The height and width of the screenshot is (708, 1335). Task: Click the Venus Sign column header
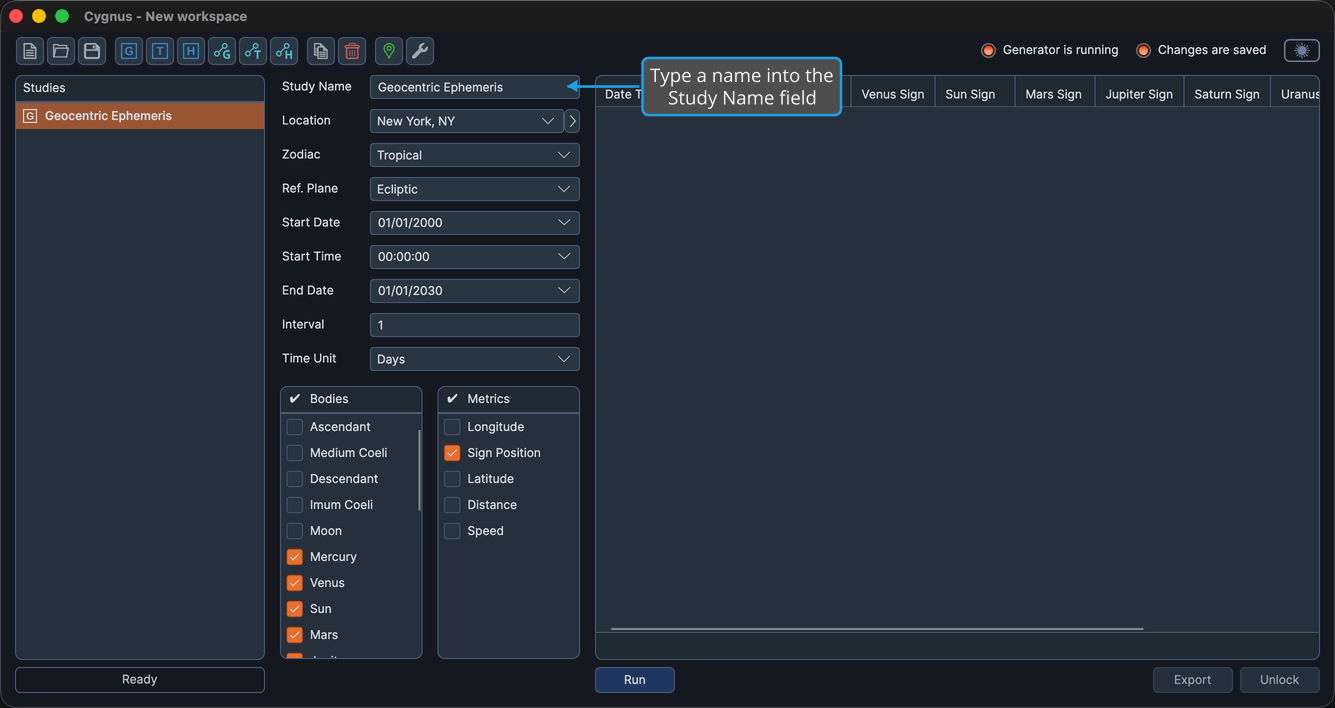point(893,94)
